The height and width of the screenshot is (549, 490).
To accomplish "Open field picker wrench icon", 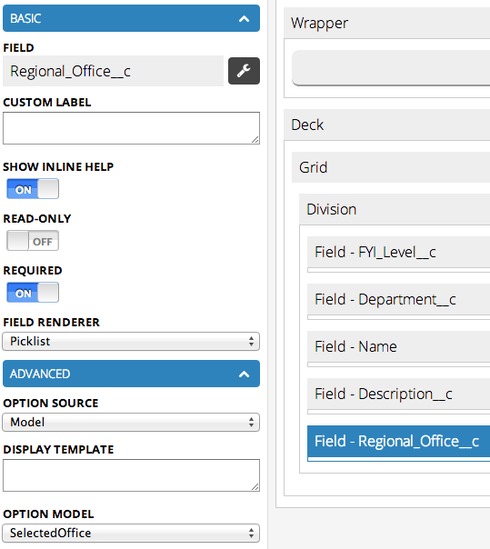I will click(x=244, y=71).
